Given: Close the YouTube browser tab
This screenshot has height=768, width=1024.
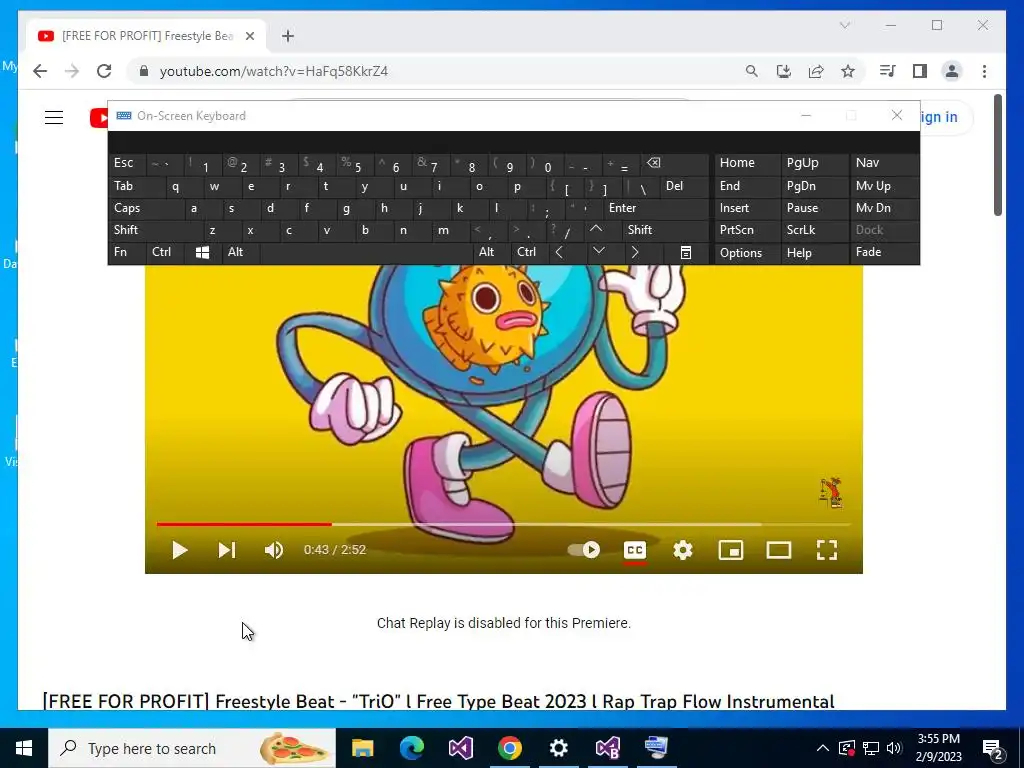Looking at the screenshot, I should coord(249,36).
